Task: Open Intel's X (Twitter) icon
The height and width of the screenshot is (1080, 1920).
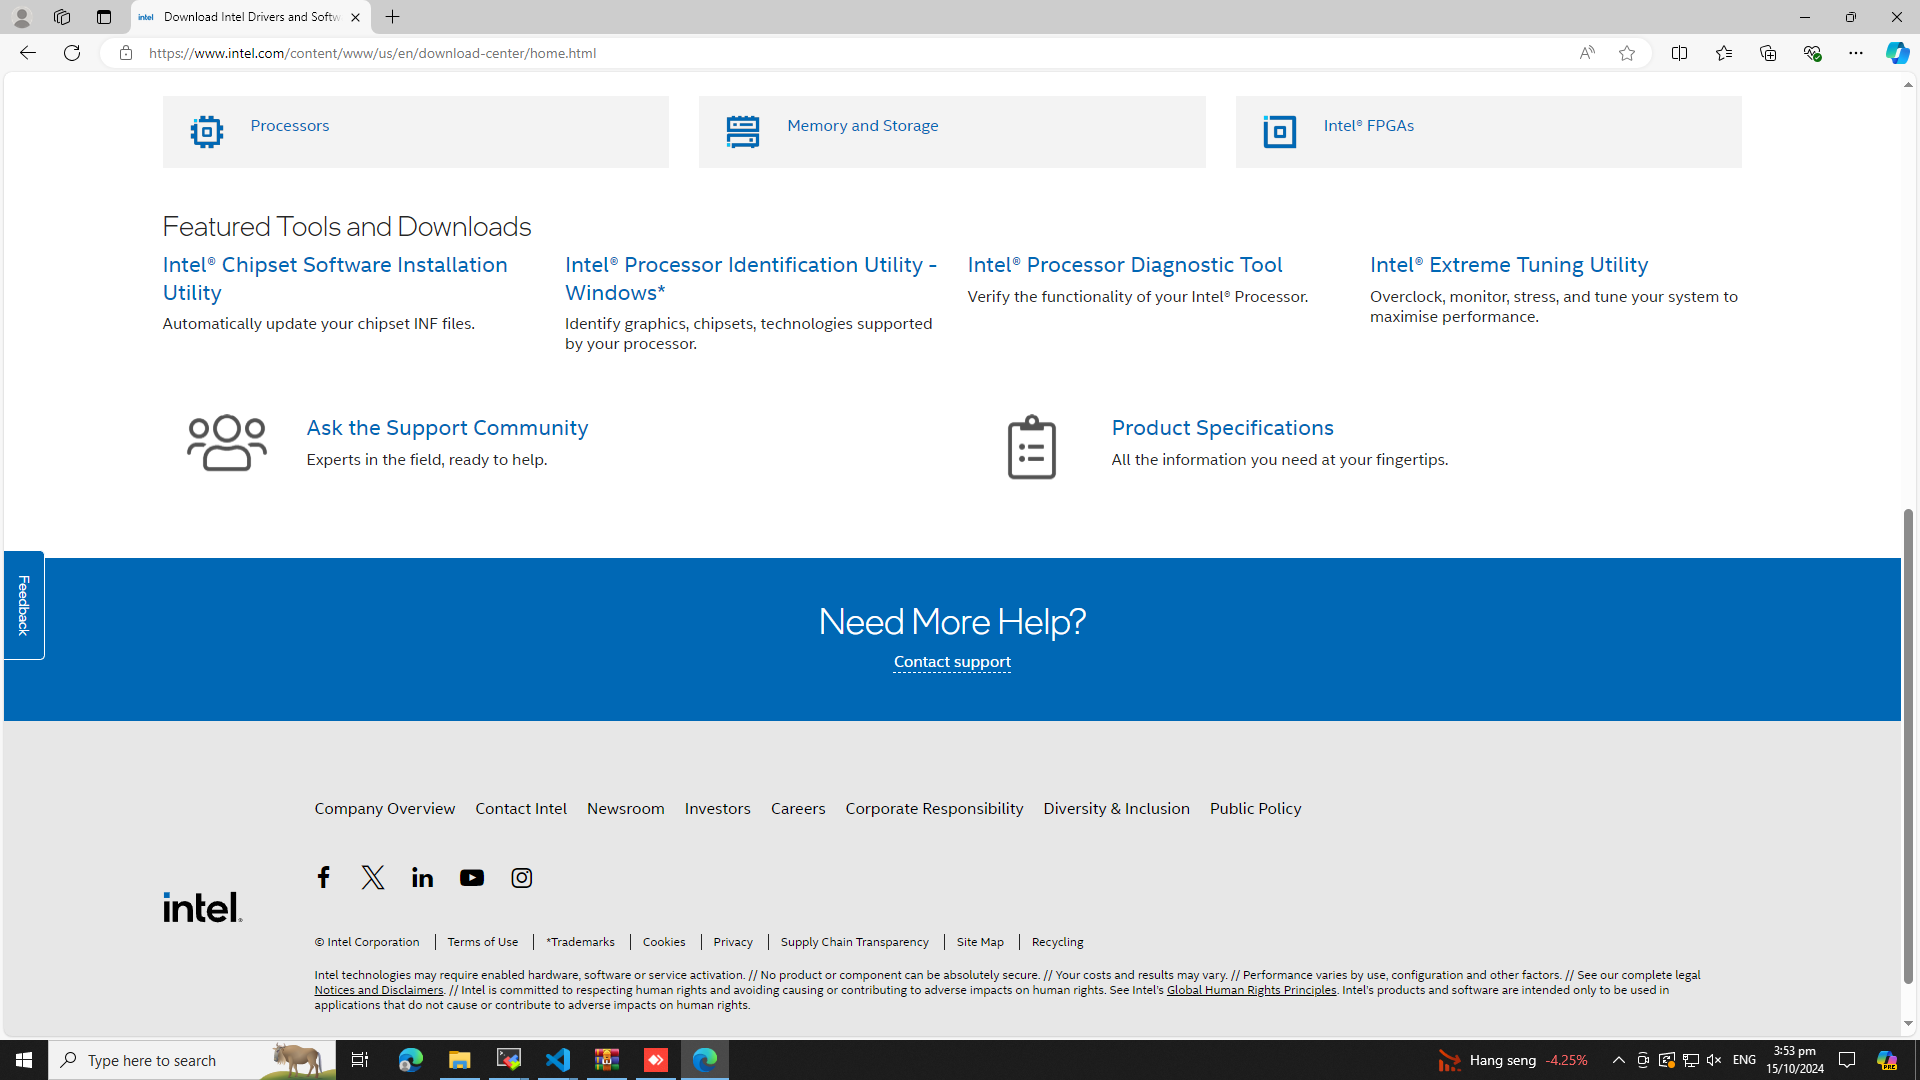Action: coord(373,877)
